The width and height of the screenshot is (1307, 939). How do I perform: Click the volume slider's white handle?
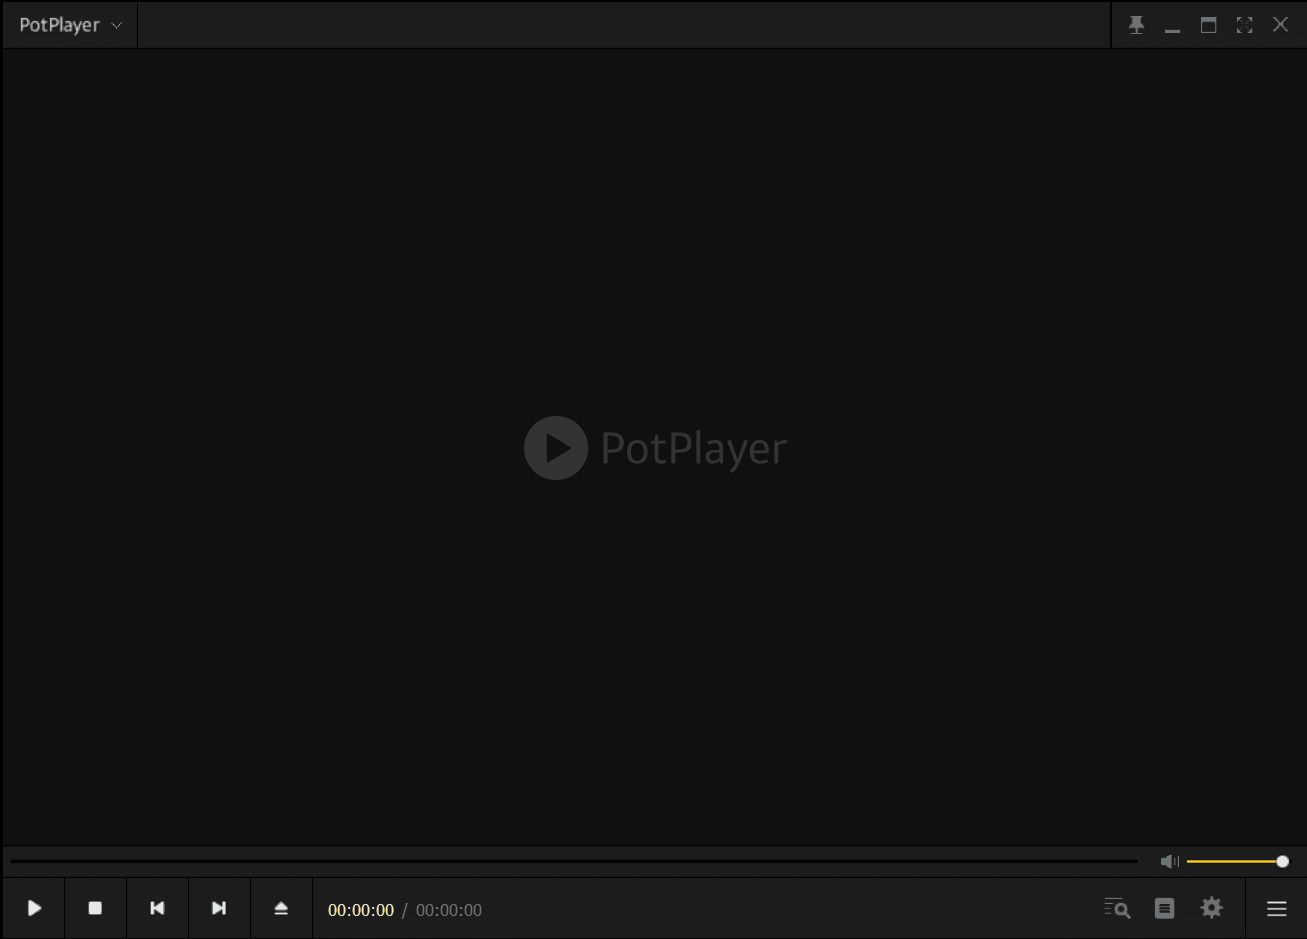(x=1282, y=861)
